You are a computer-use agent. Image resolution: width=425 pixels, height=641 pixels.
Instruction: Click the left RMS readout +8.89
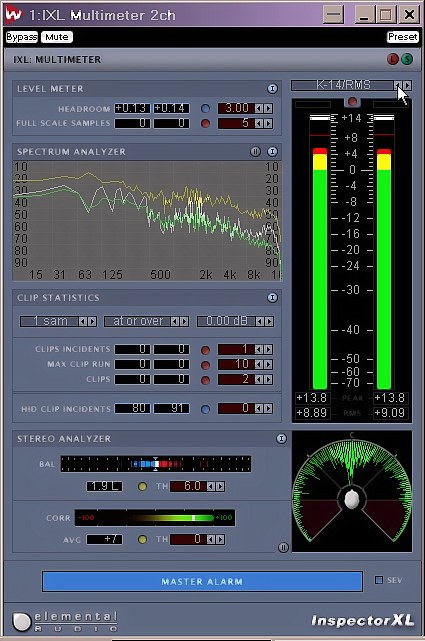313,413
